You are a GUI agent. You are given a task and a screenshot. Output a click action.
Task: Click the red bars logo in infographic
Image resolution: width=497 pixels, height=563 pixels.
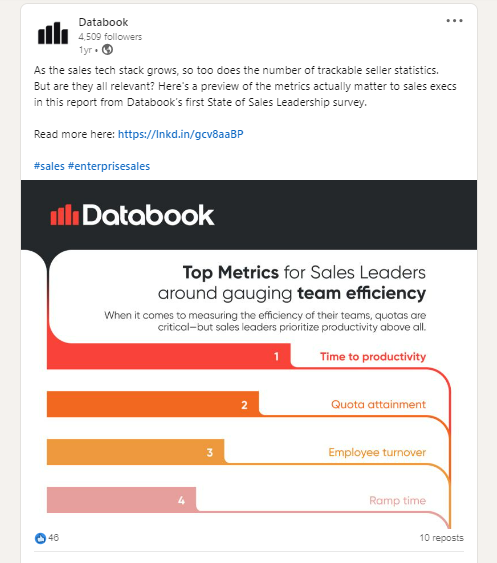(65, 215)
